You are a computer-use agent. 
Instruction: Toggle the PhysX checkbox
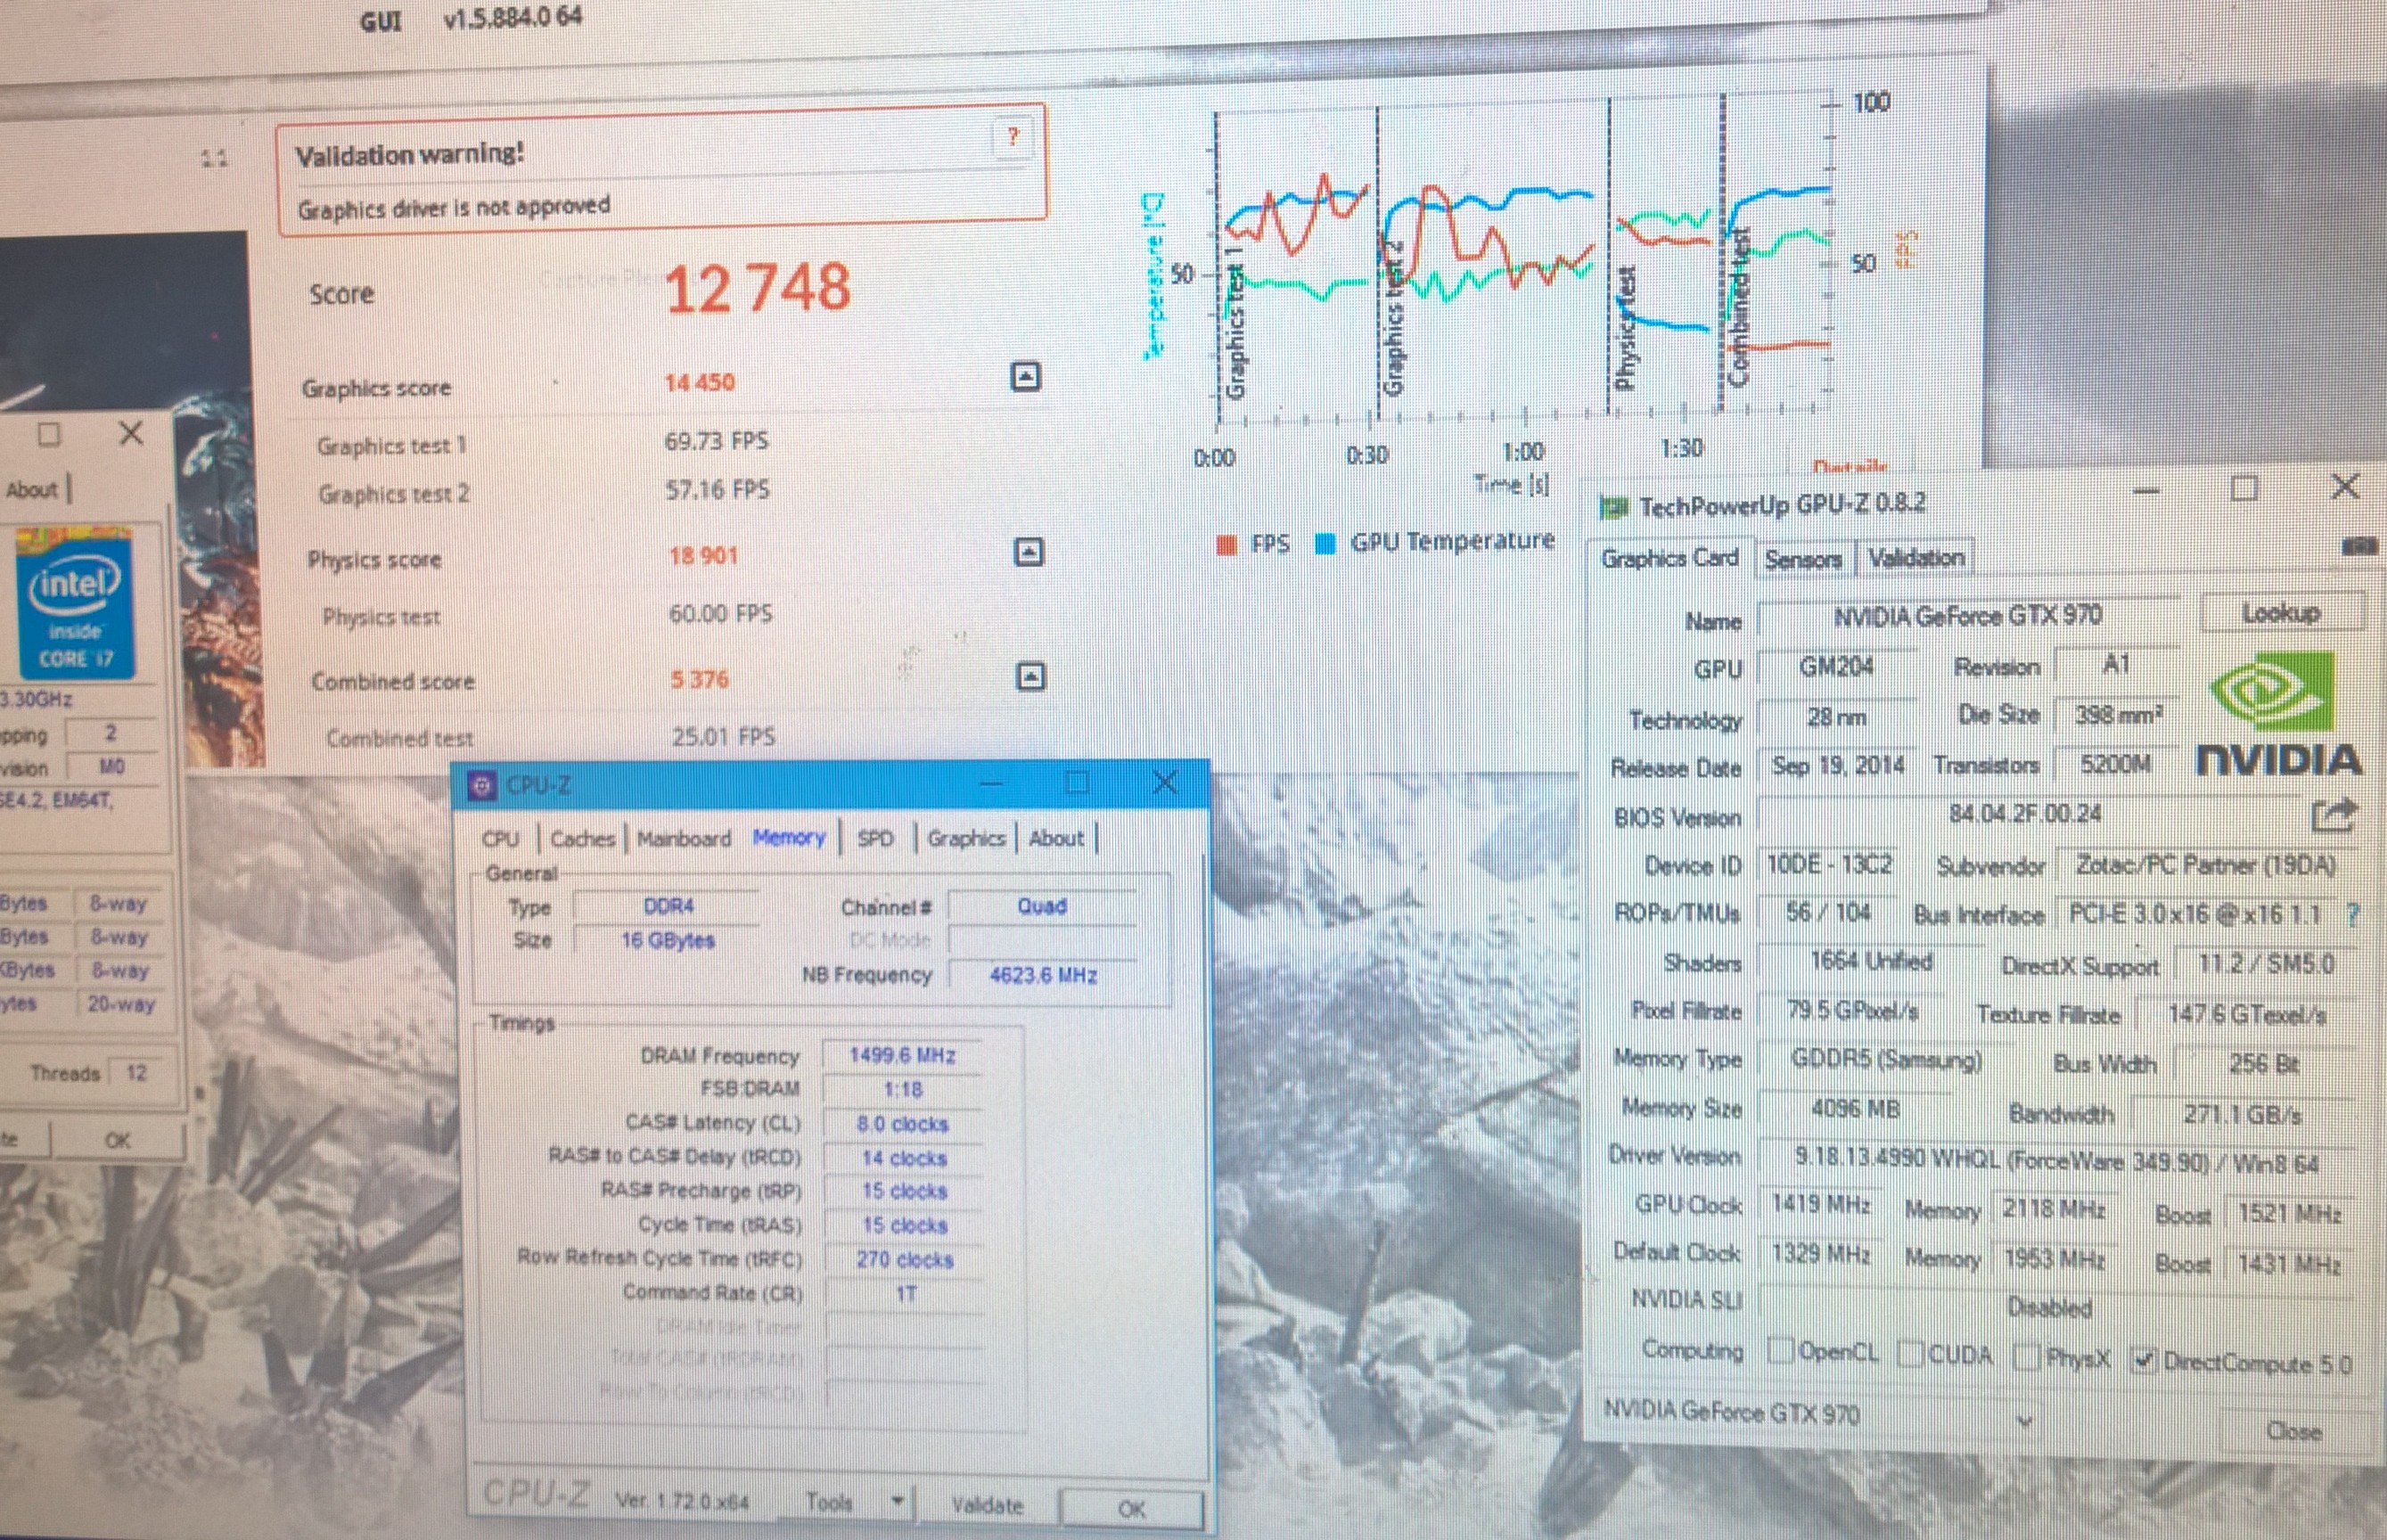point(2026,1357)
